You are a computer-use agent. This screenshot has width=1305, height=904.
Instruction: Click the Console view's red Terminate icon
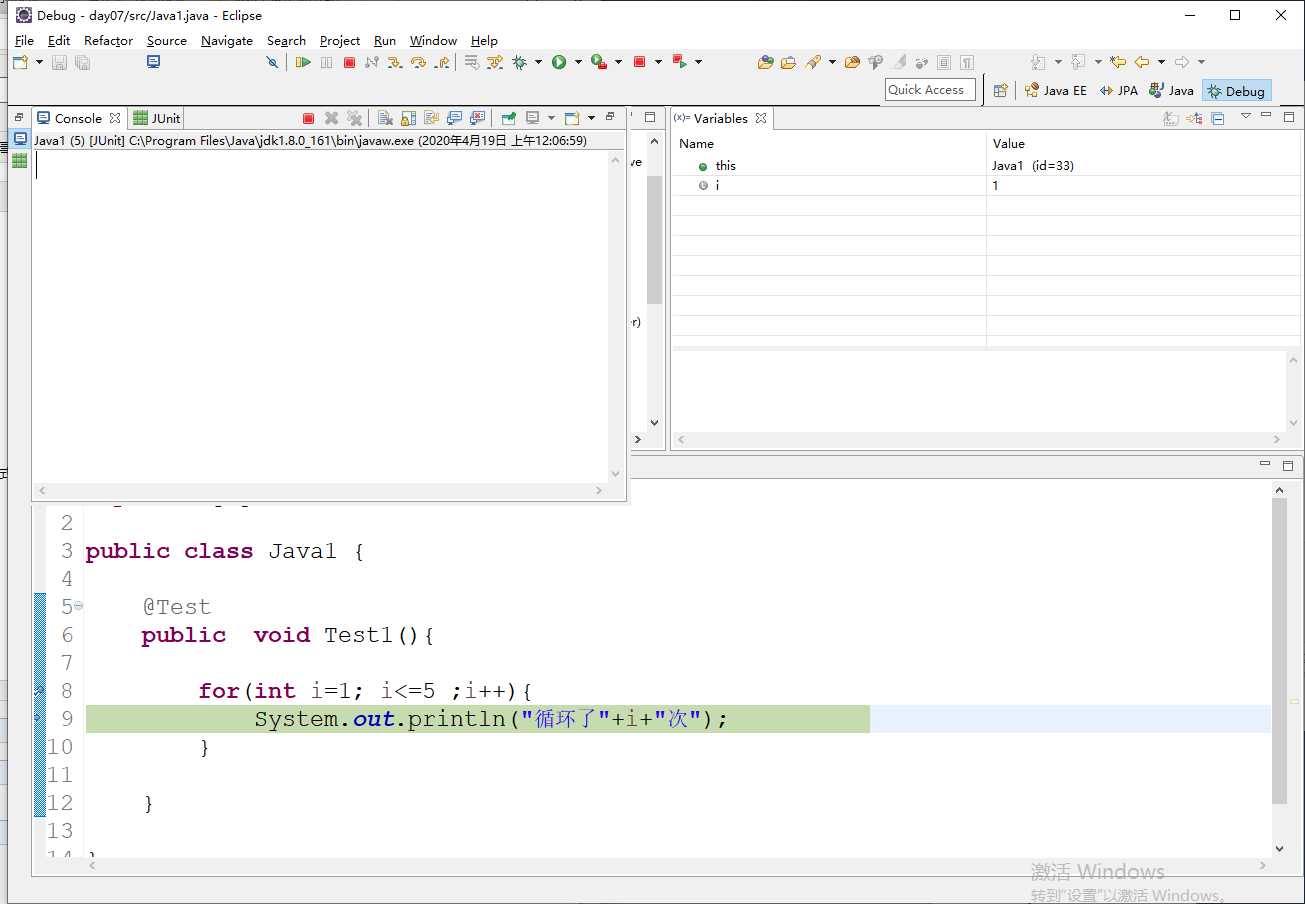point(308,118)
